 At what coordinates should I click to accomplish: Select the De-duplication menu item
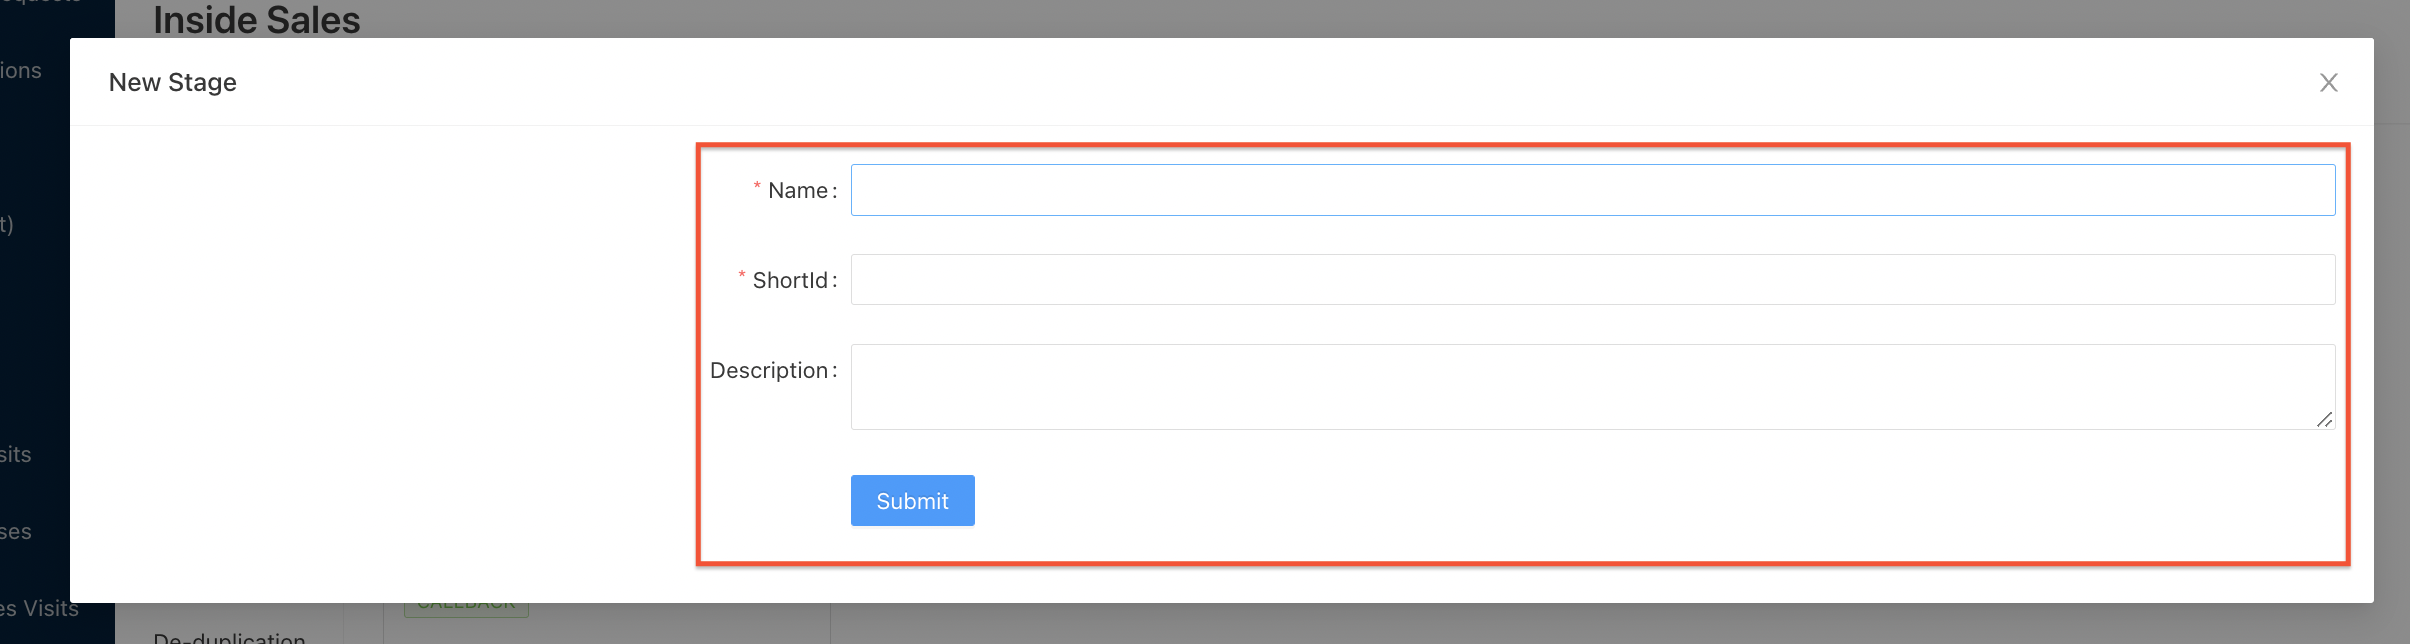click(x=229, y=636)
